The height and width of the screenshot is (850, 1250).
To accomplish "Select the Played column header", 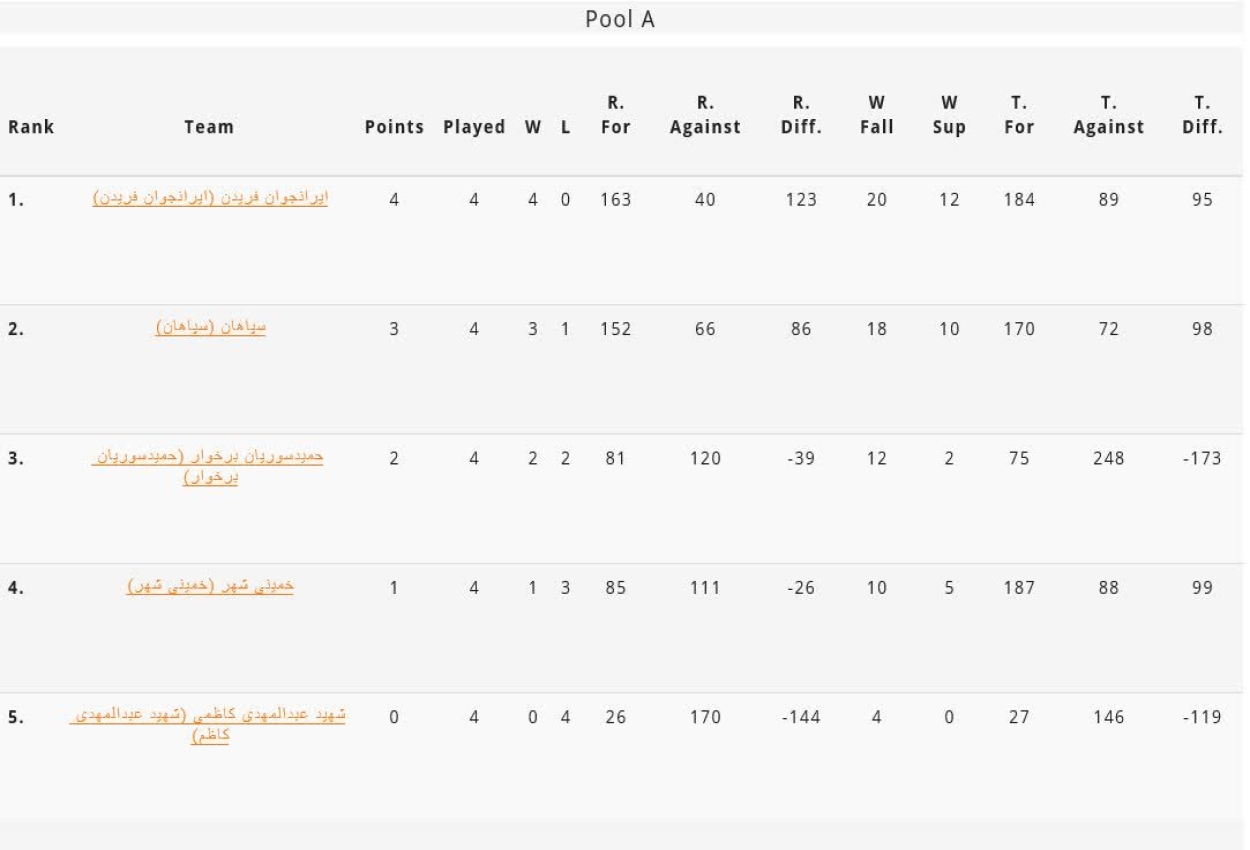I will coord(474,127).
